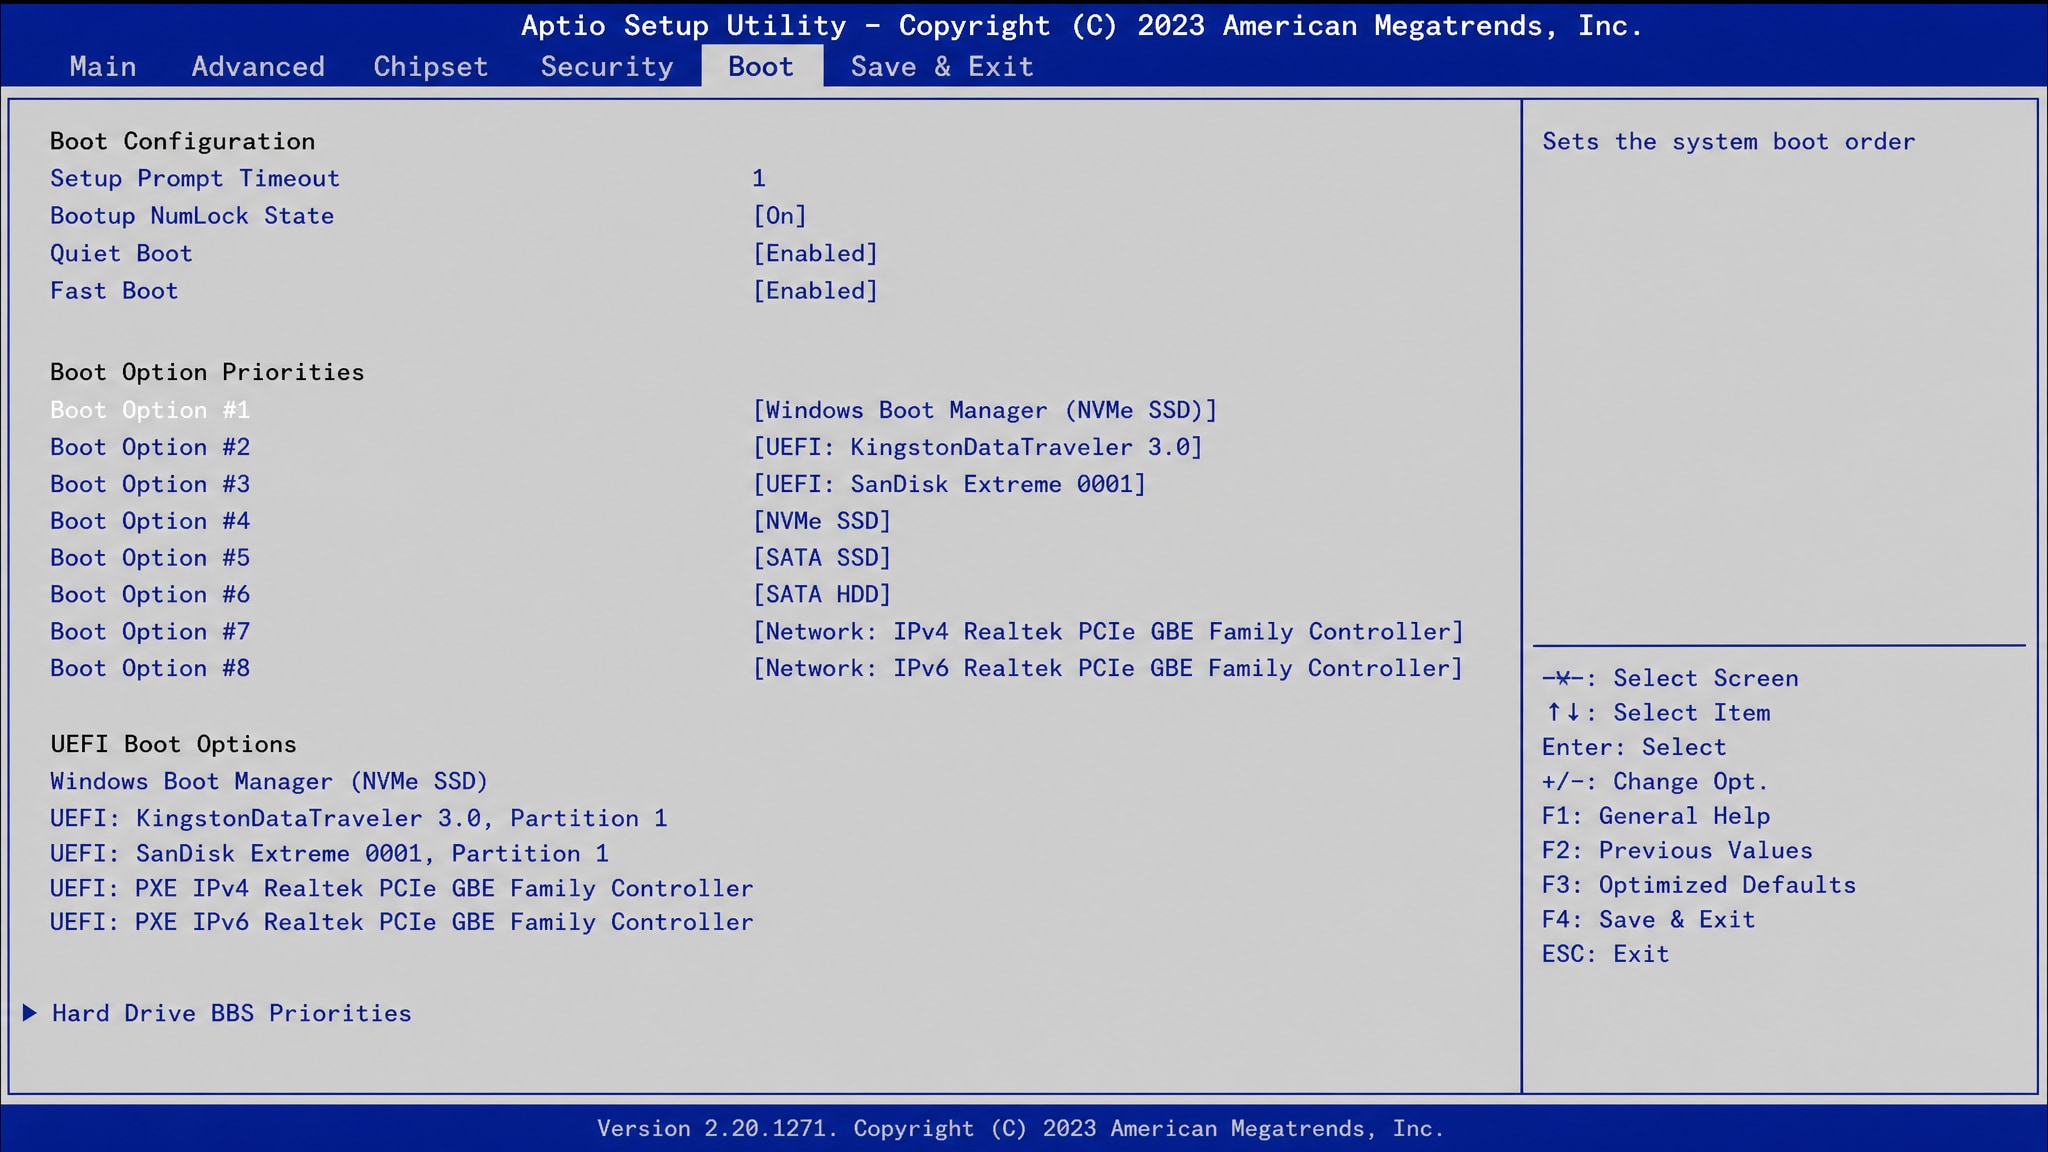
Task: Toggle Fast Boot [Enabled] value
Action: point(815,291)
